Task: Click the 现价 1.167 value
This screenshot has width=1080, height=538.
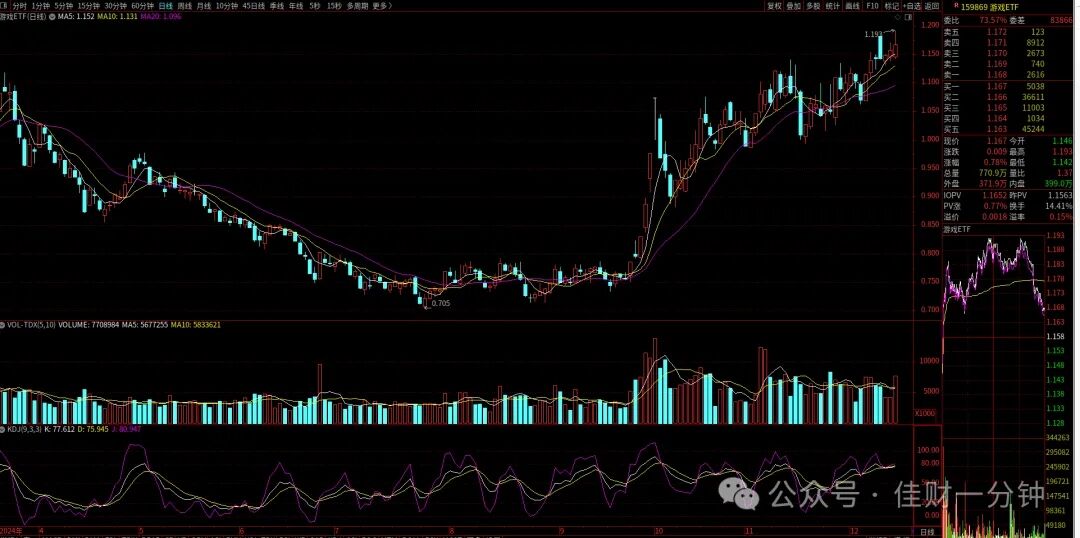Action: 997,141
